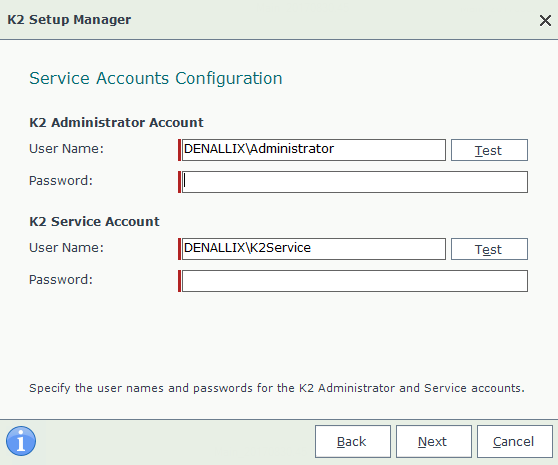Open the blue information icon

tap(21, 441)
